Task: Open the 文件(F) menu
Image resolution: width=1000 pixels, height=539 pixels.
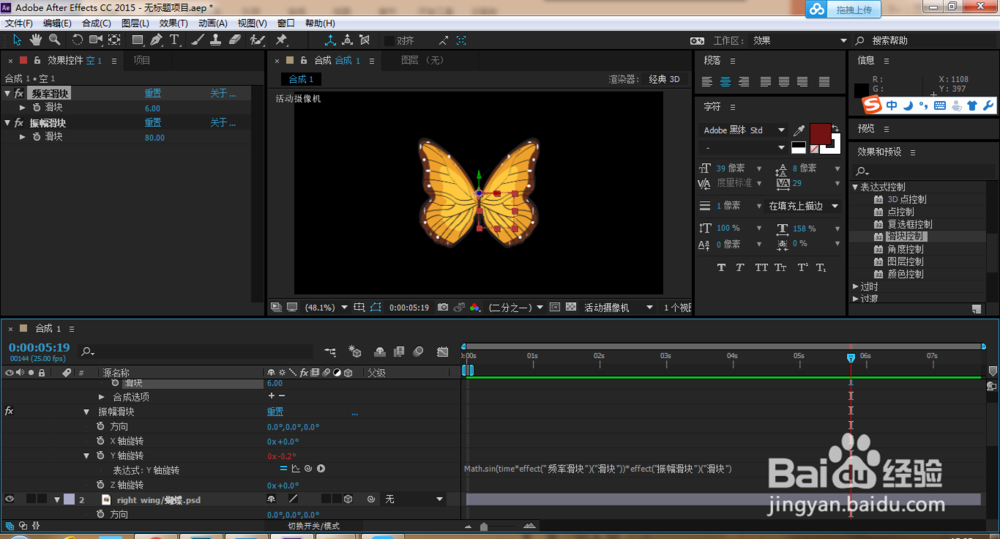Action: click(19, 23)
